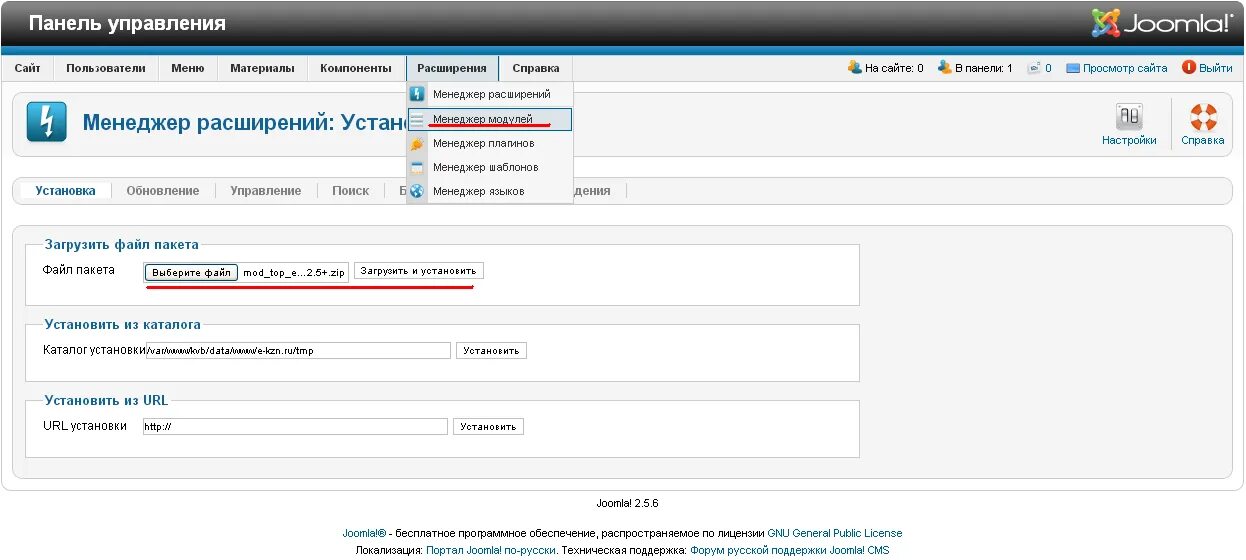Click globe icon next to Менеджер языков
Image resolution: width=1246 pixels, height=560 pixels.
point(417,191)
